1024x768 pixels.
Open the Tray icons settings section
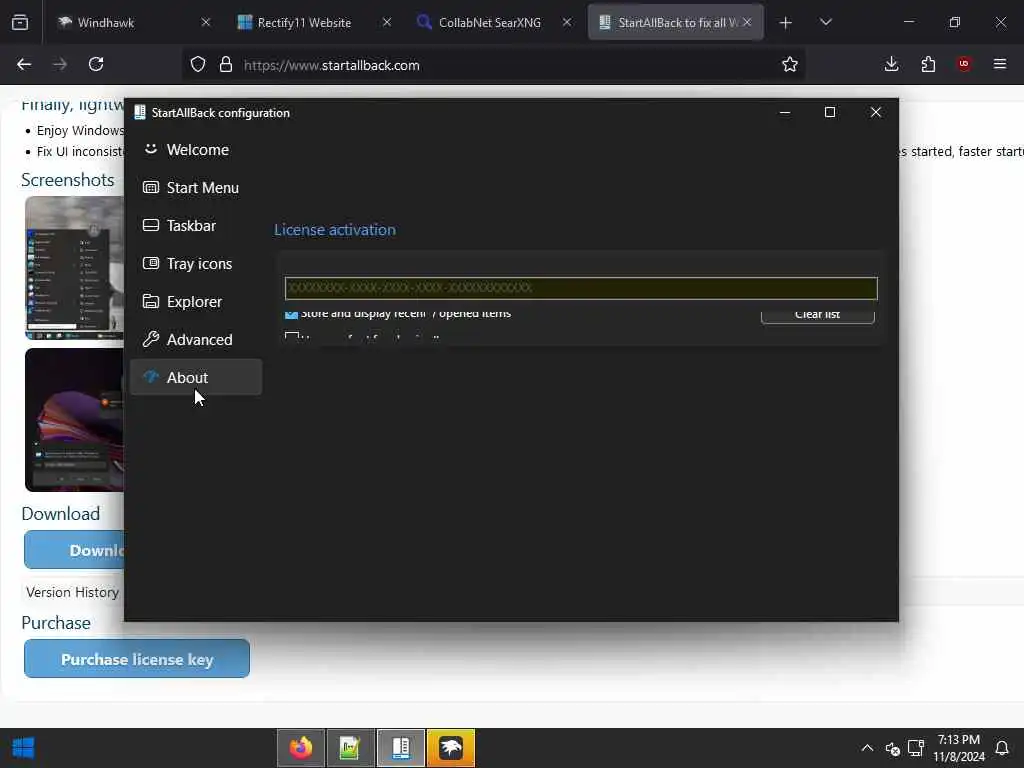tap(196, 263)
